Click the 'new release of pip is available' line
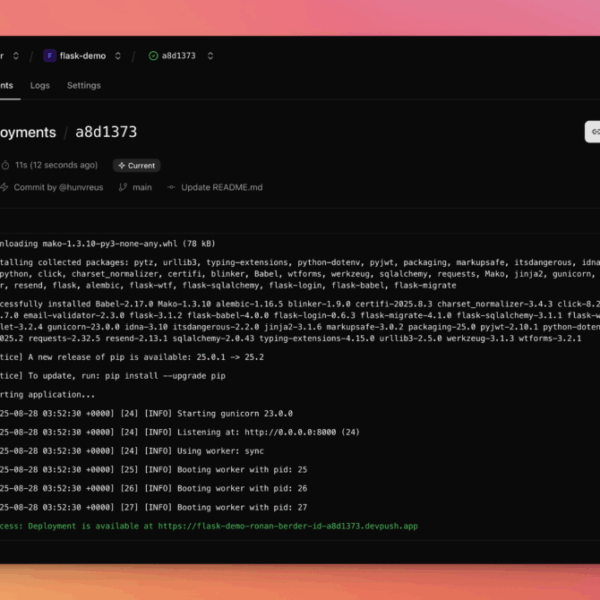600x600 pixels. click(x=132, y=357)
